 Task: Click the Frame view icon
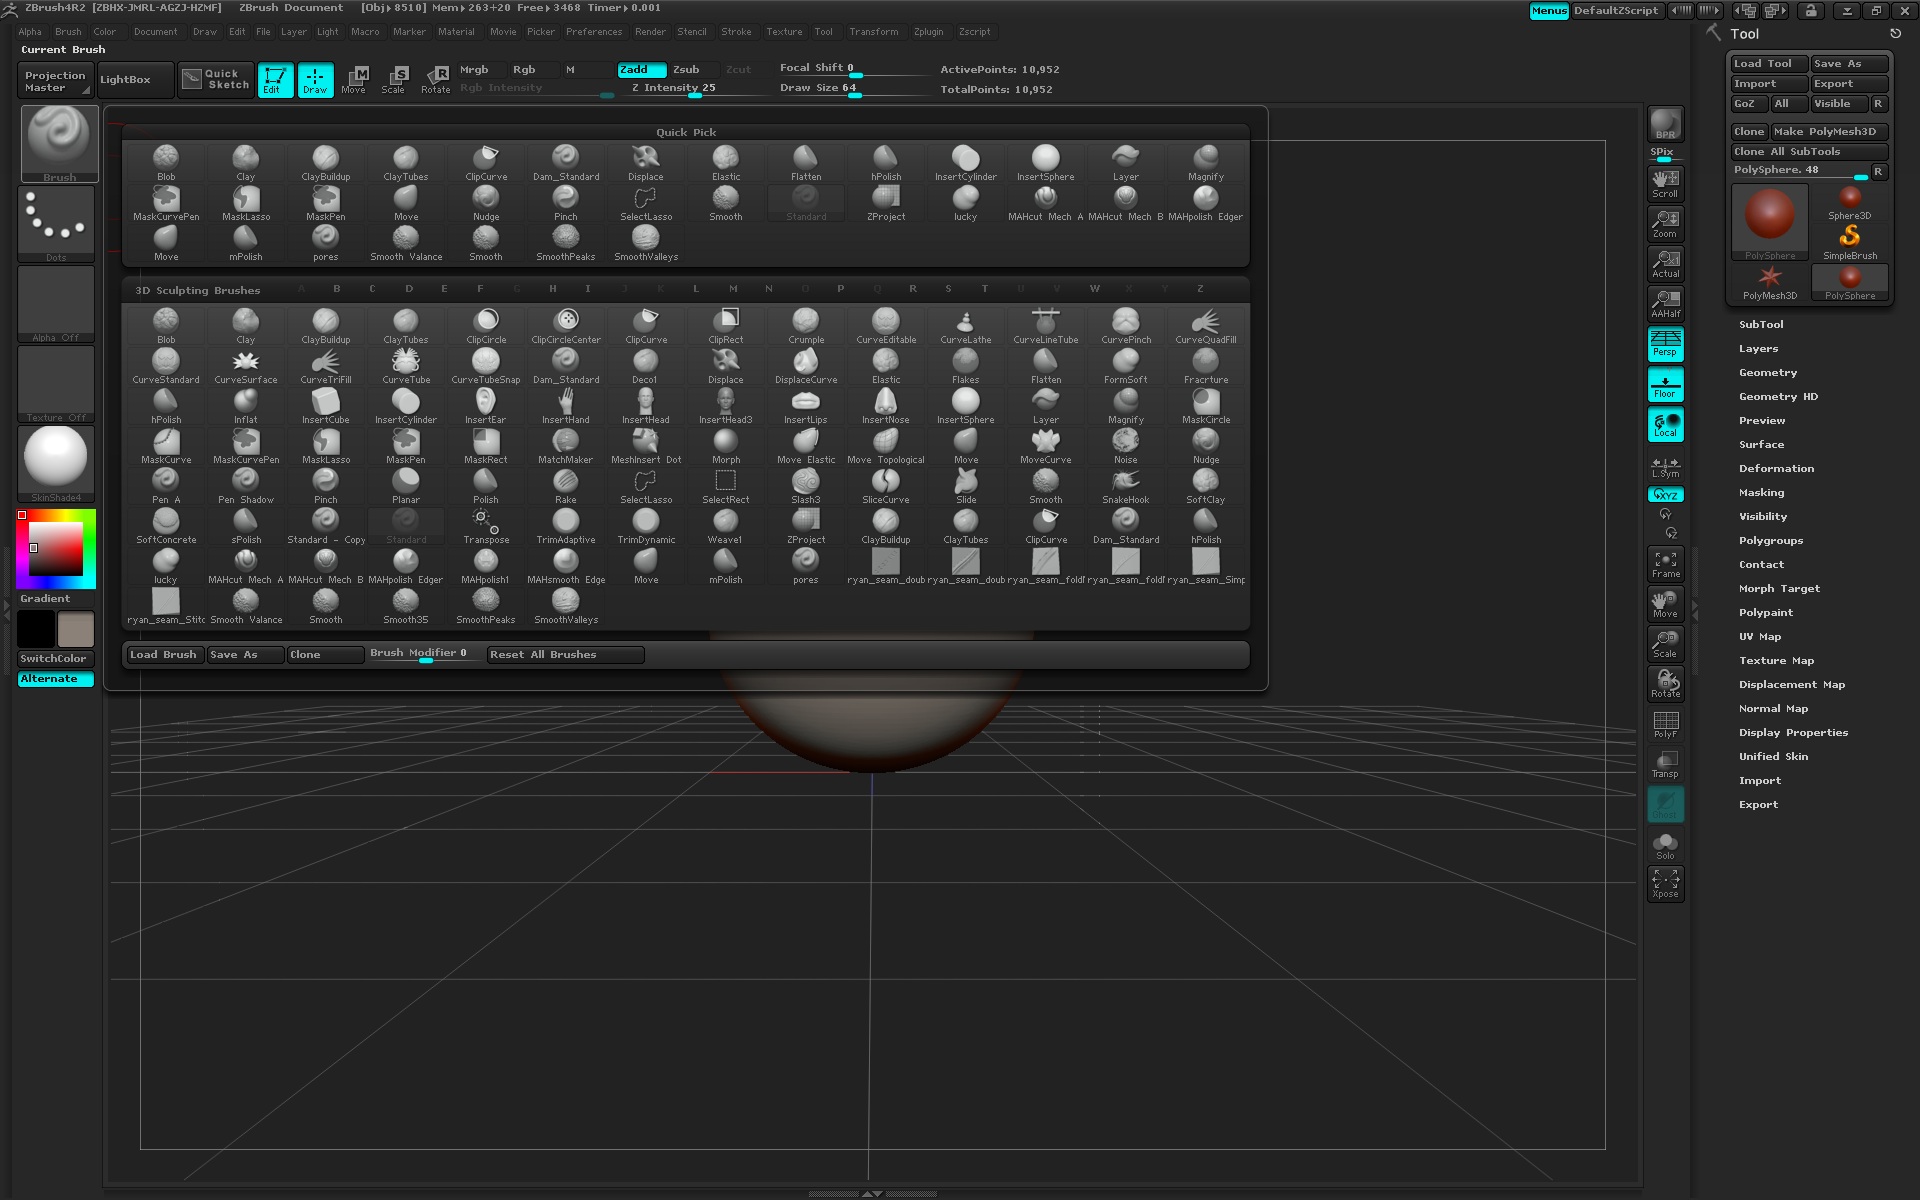coord(1665,564)
